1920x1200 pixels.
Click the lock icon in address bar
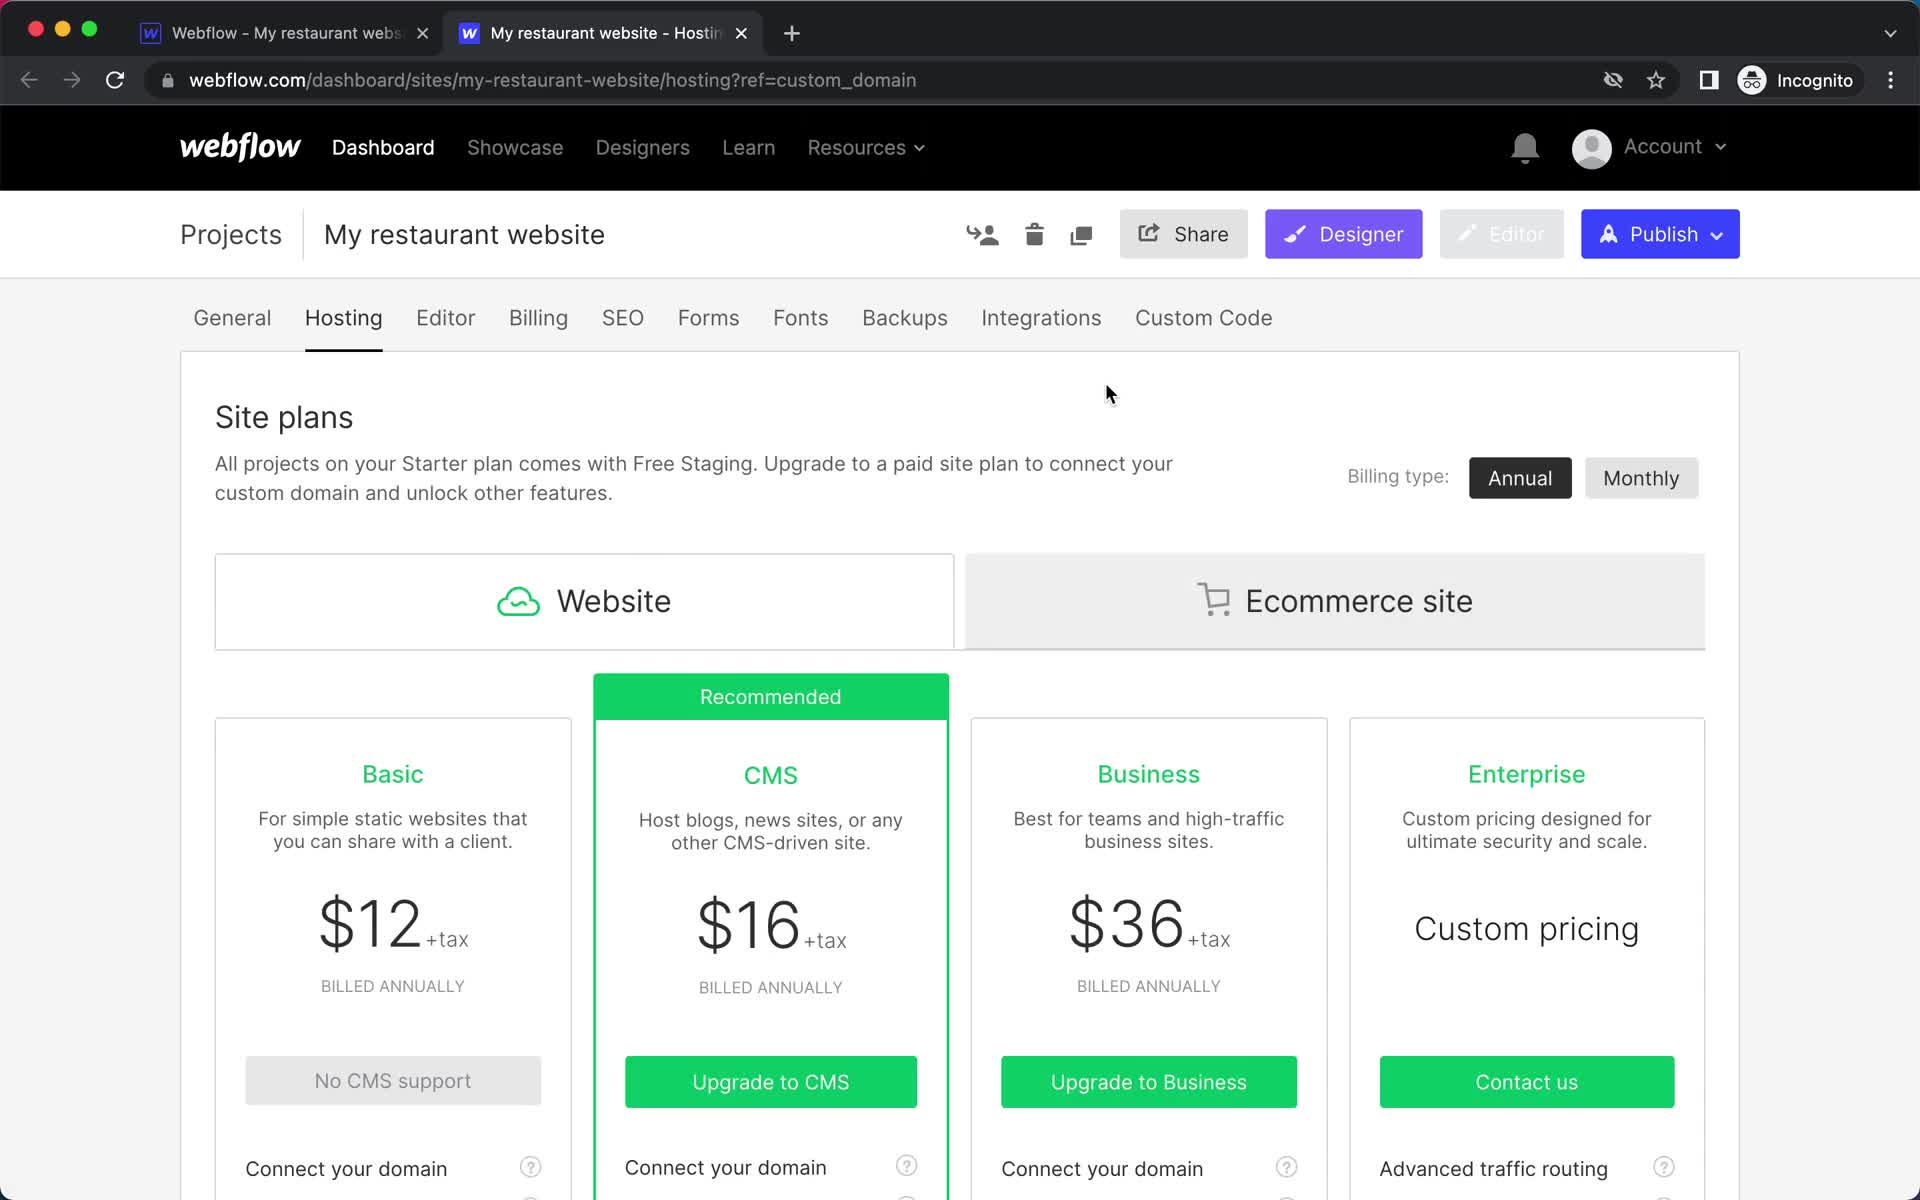(167, 80)
